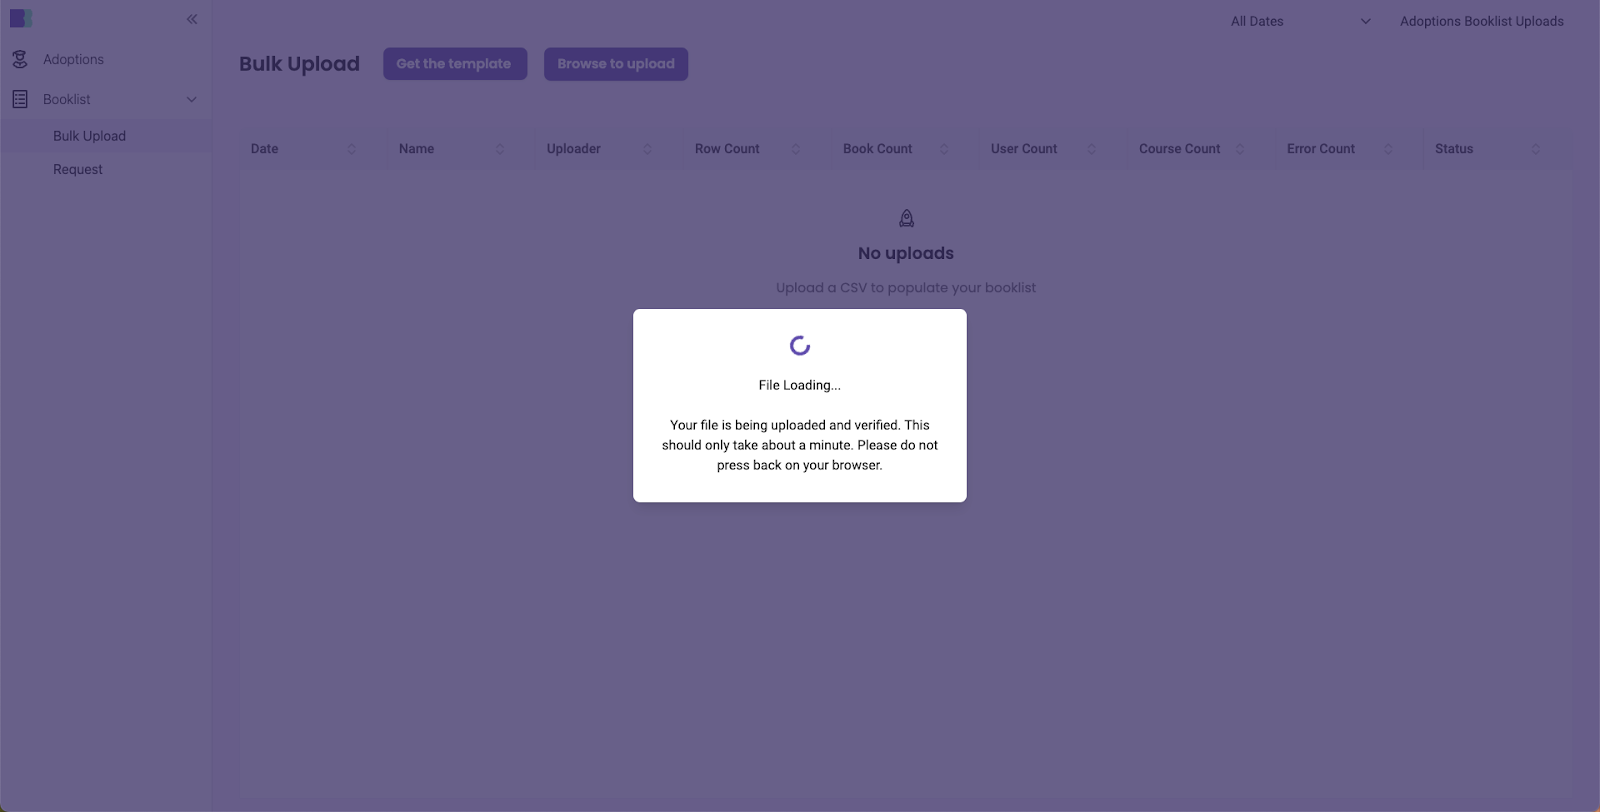
Task: Go to Request in sidebar
Action: pyautogui.click(x=78, y=169)
